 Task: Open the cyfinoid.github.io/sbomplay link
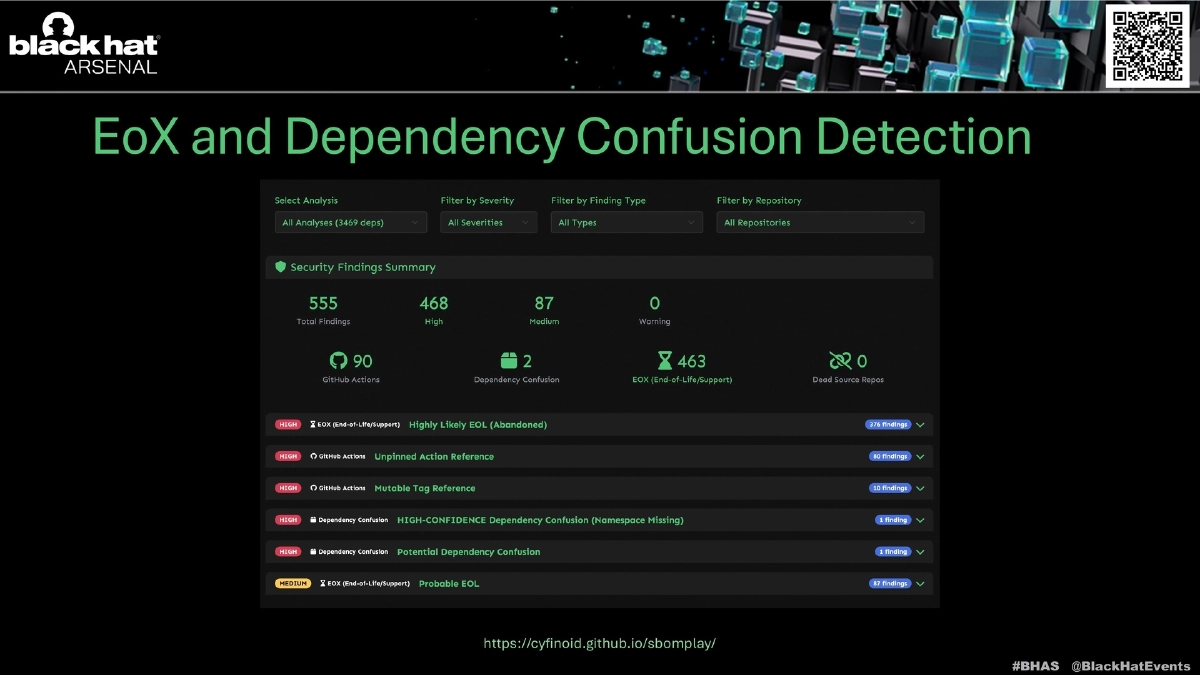point(600,643)
